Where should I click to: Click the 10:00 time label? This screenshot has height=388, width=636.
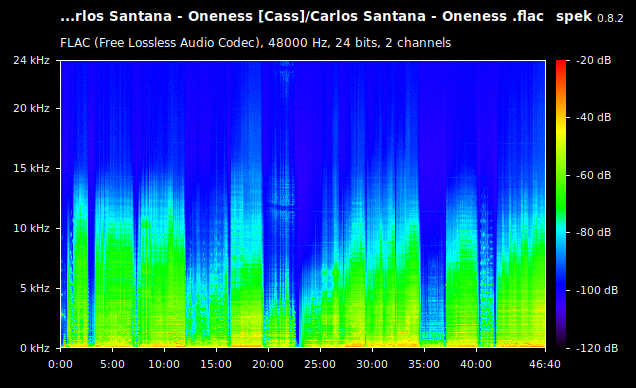pyautogui.click(x=164, y=364)
